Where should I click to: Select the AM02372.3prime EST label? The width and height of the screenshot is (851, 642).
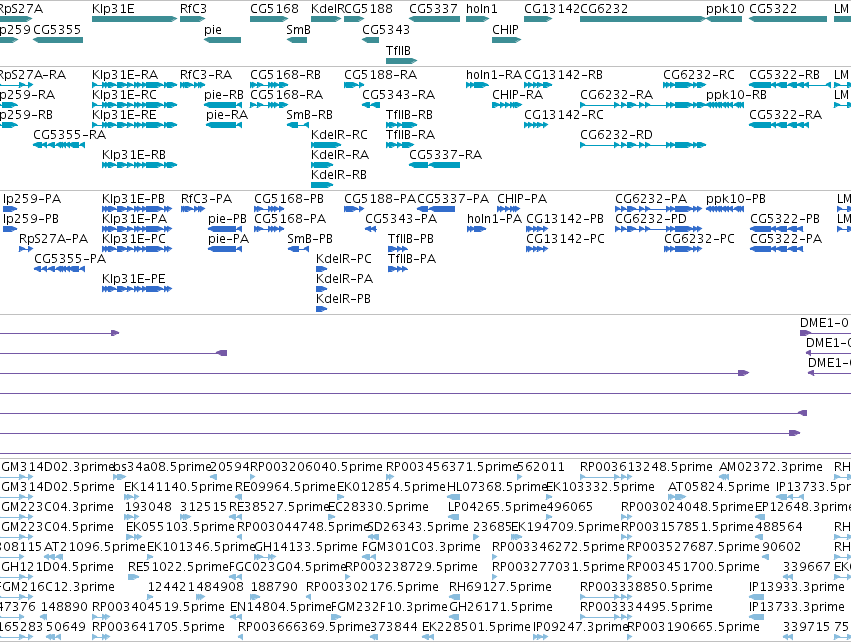[x=771, y=467]
